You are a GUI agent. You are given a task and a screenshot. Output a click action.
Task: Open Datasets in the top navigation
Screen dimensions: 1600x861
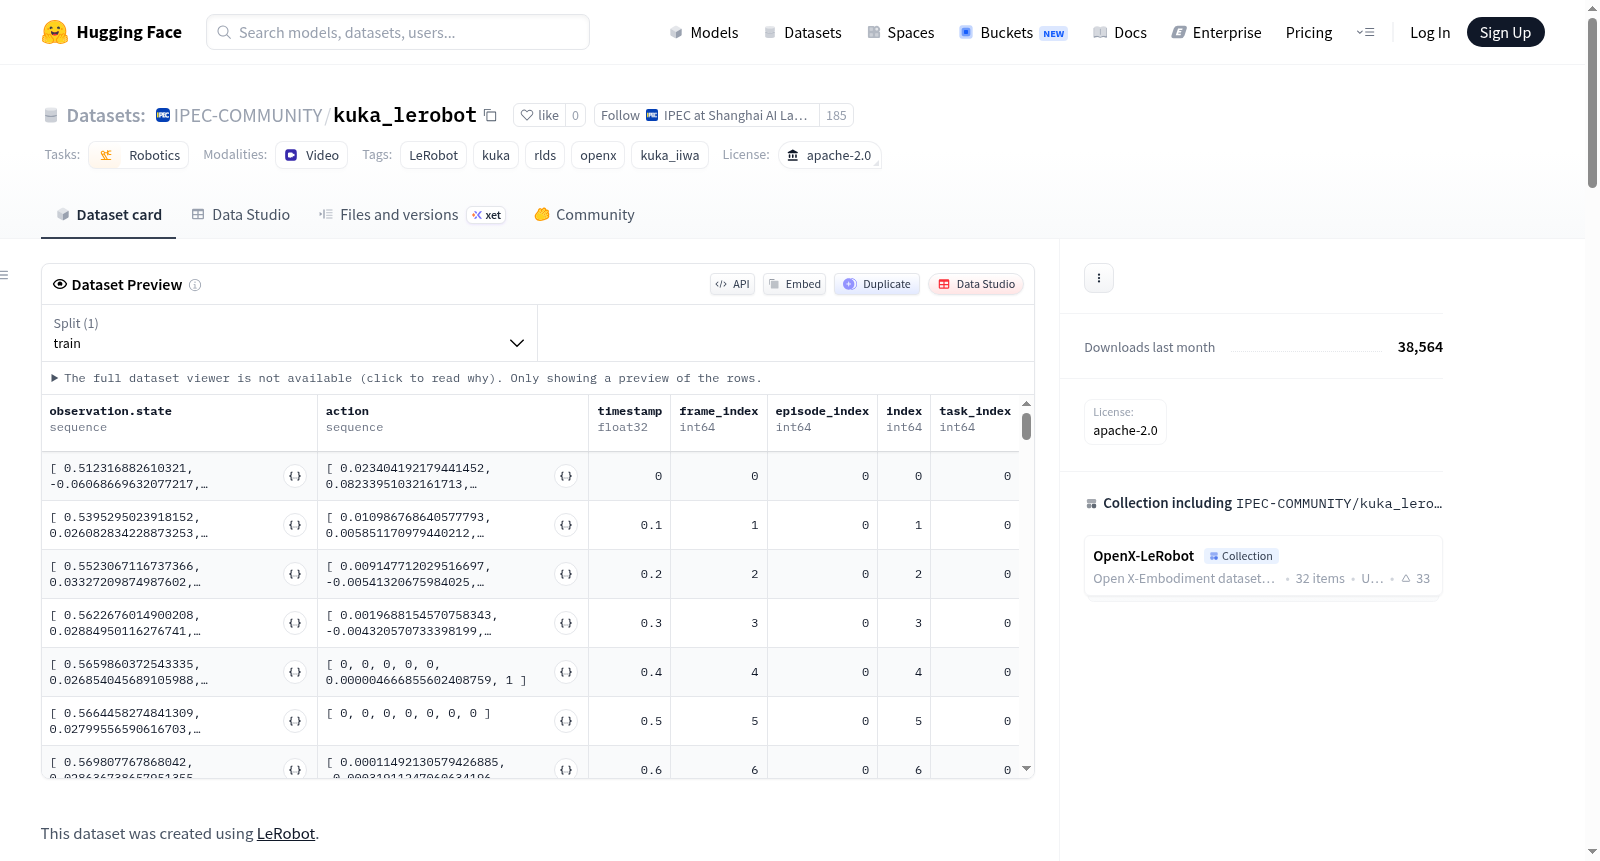(802, 32)
